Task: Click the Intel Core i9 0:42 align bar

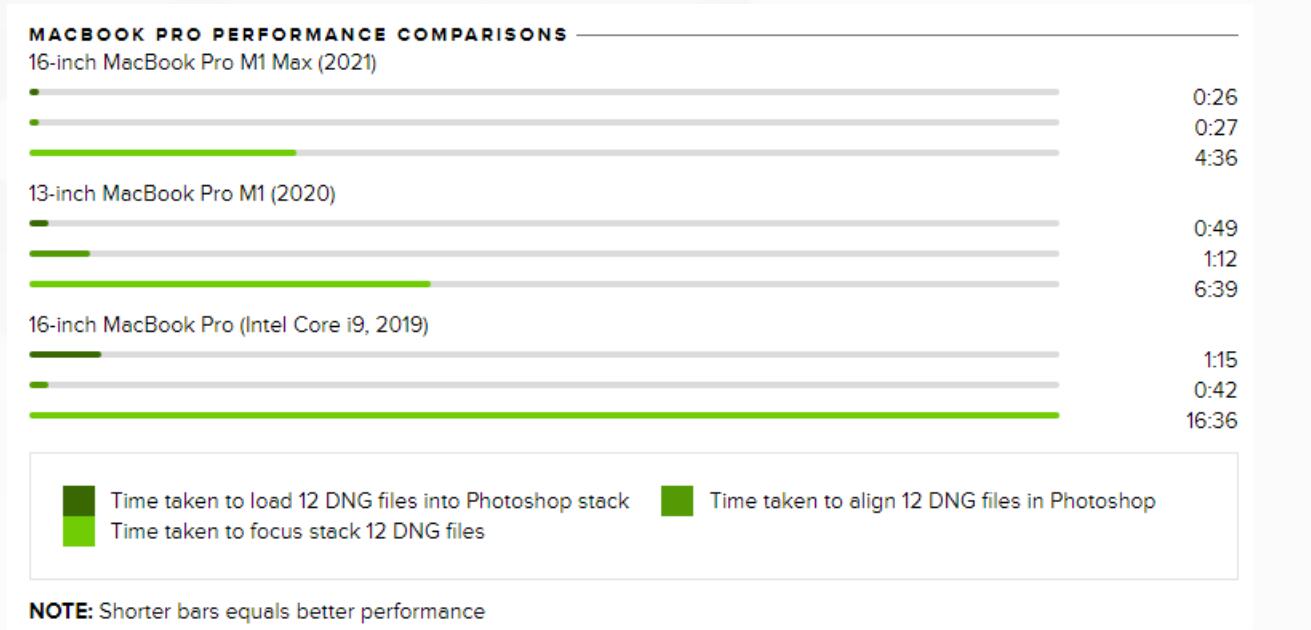Action: click(x=39, y=385)
